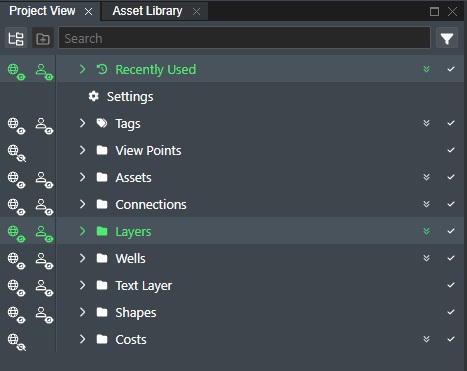Toggle user visibility for Text Layer

(x=44, y=288)
